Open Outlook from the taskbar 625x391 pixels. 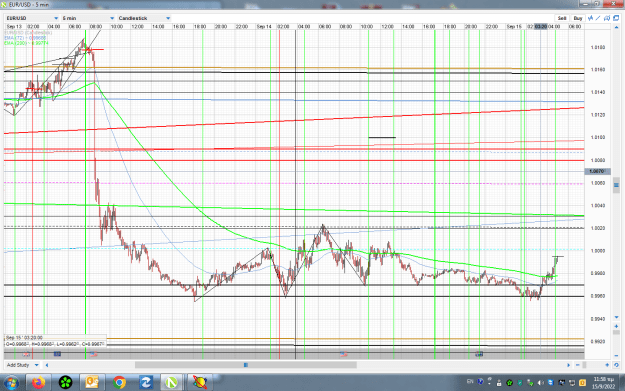[x=92, y=383]
